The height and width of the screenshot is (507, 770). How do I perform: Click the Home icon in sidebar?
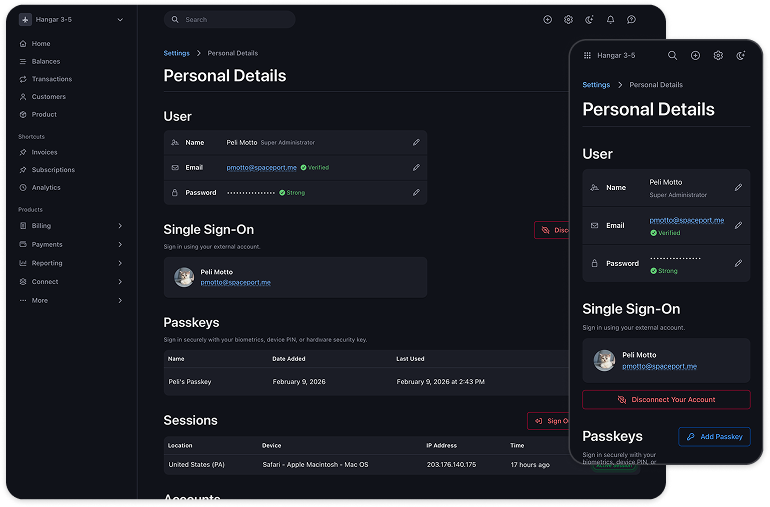point(23,44)
